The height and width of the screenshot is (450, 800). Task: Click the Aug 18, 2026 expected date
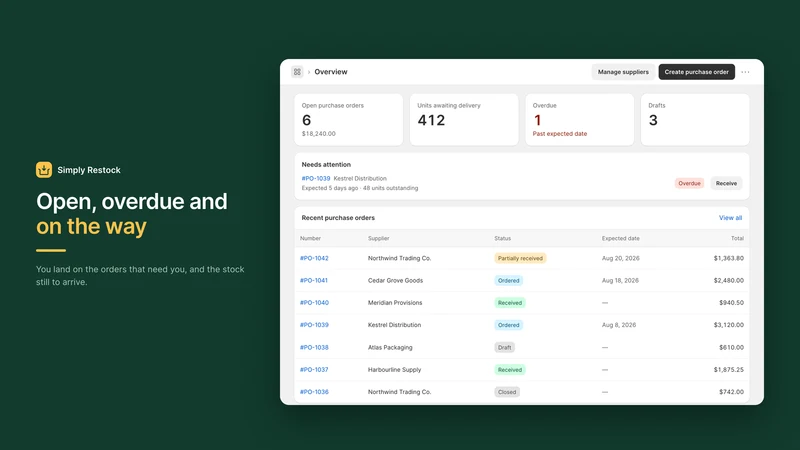[620, 281]
